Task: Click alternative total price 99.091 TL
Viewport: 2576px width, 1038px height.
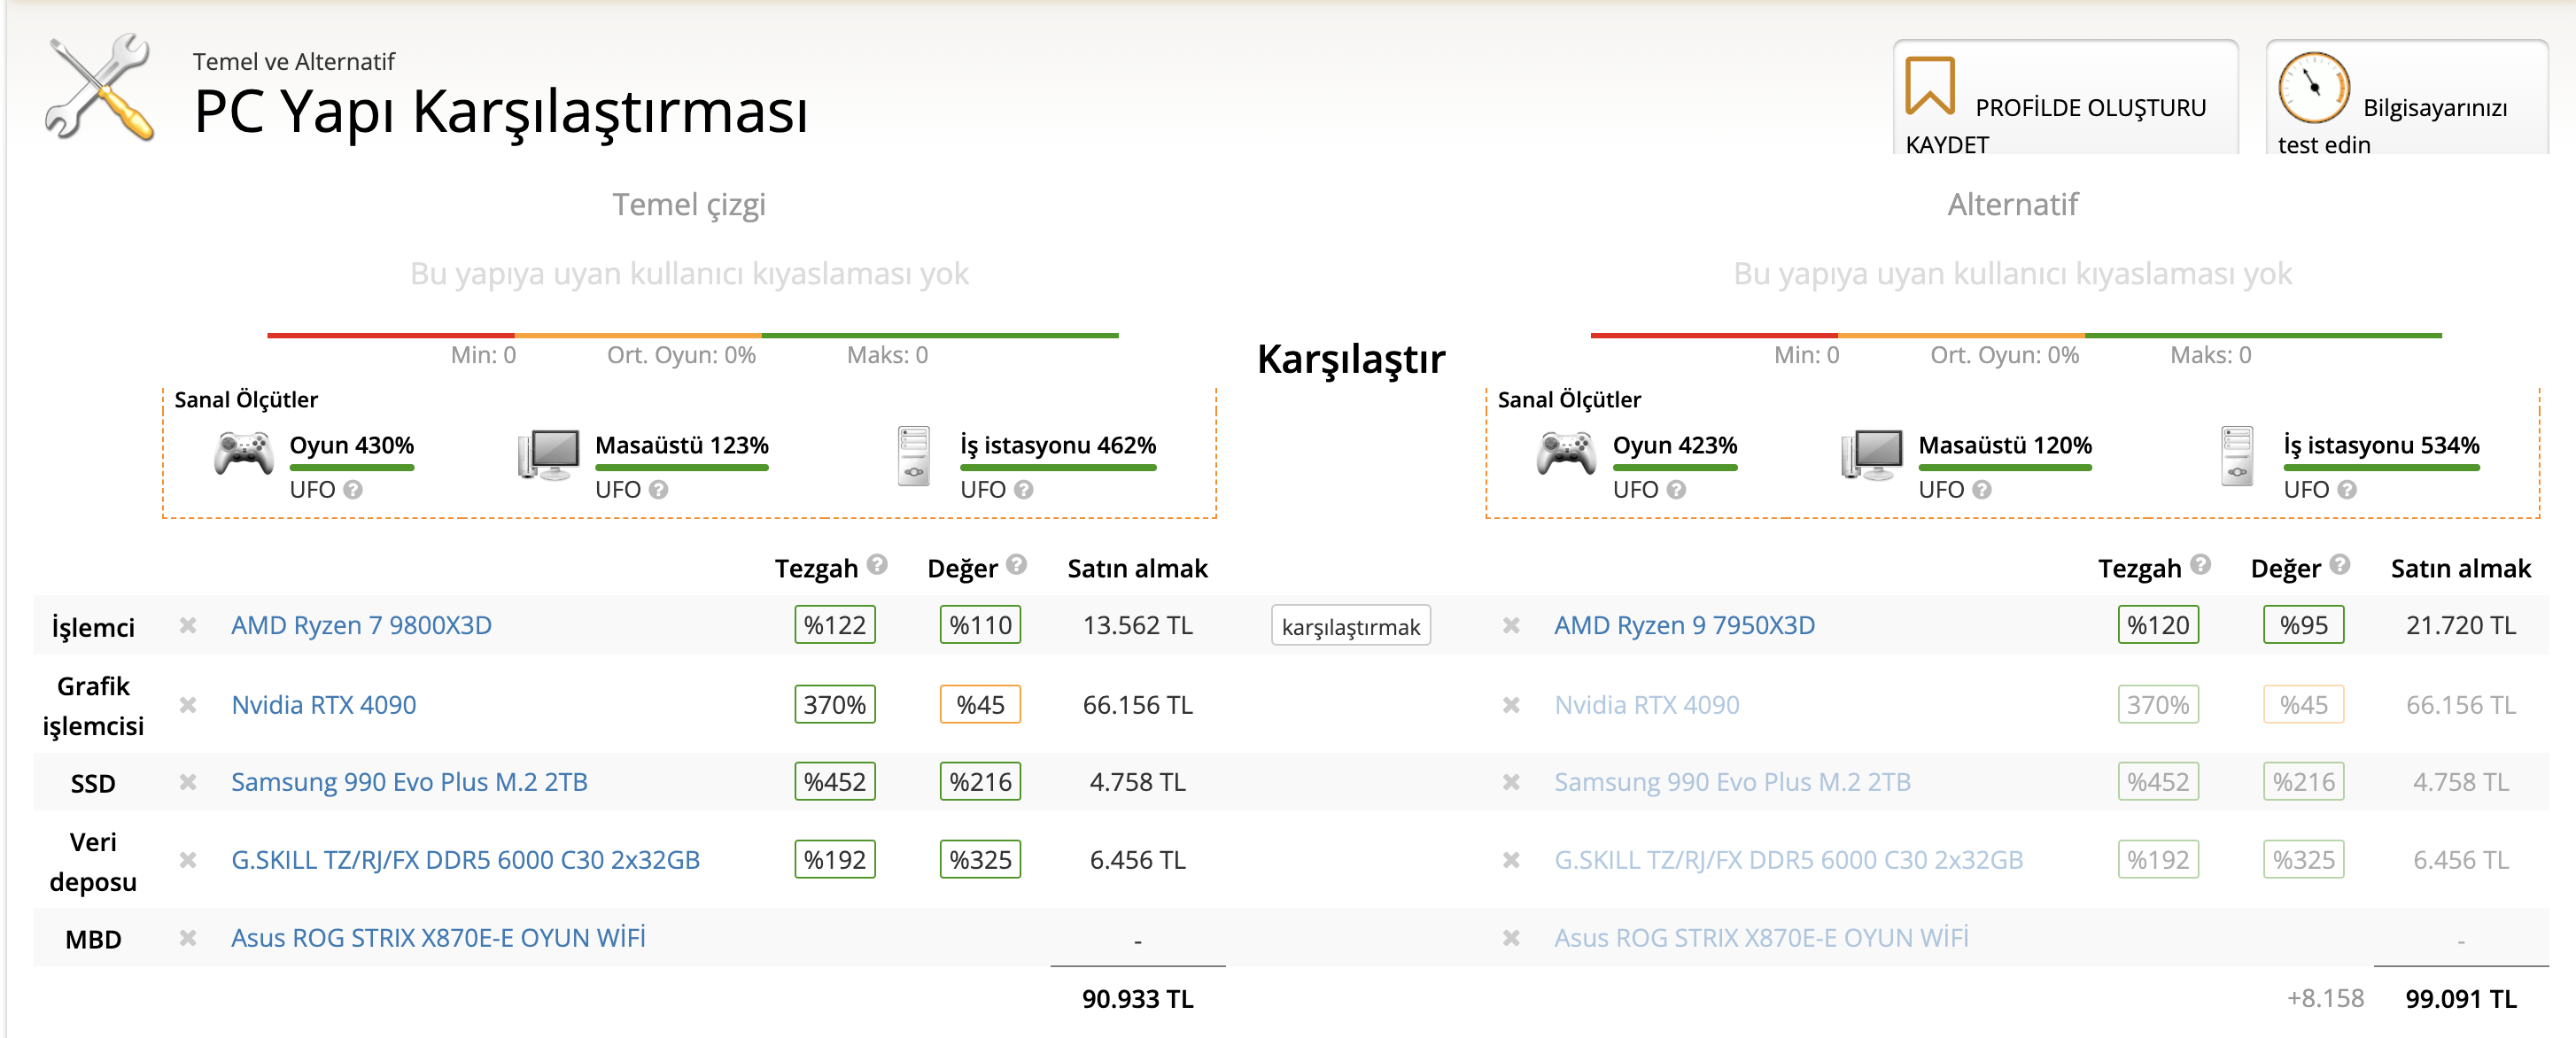Action: click(x=2461, y=999)
